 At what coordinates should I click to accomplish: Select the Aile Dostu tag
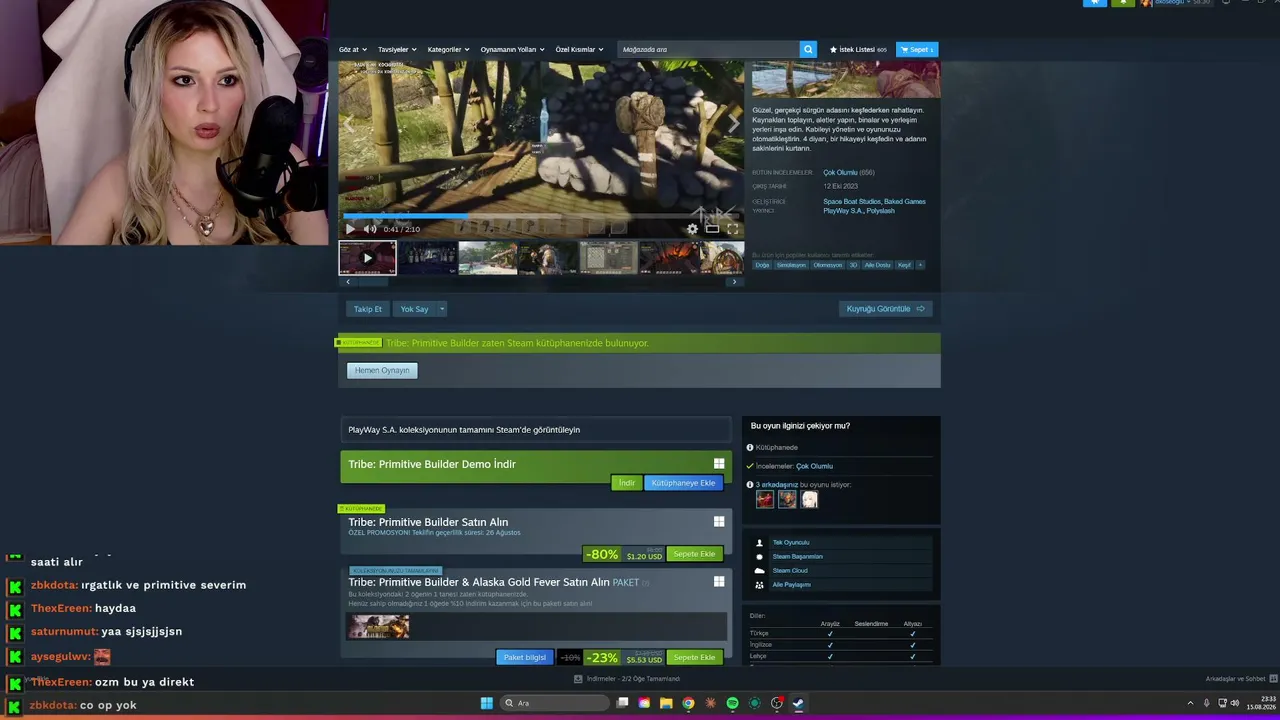(x=877, y=265)
